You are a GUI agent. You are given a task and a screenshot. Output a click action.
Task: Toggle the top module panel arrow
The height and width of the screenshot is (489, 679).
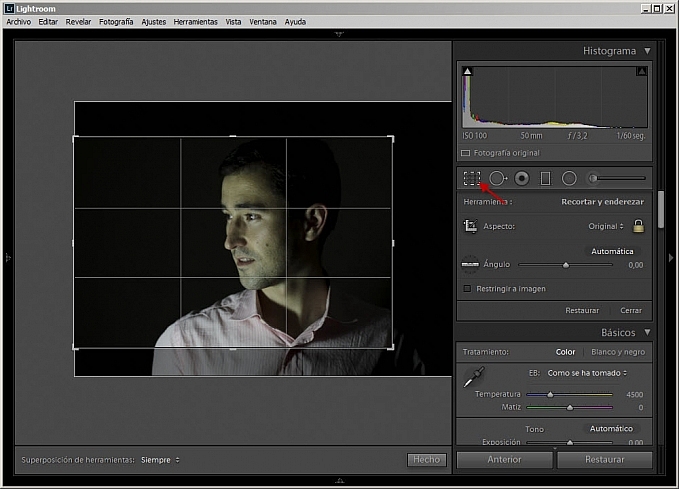(x=339, y=34)
